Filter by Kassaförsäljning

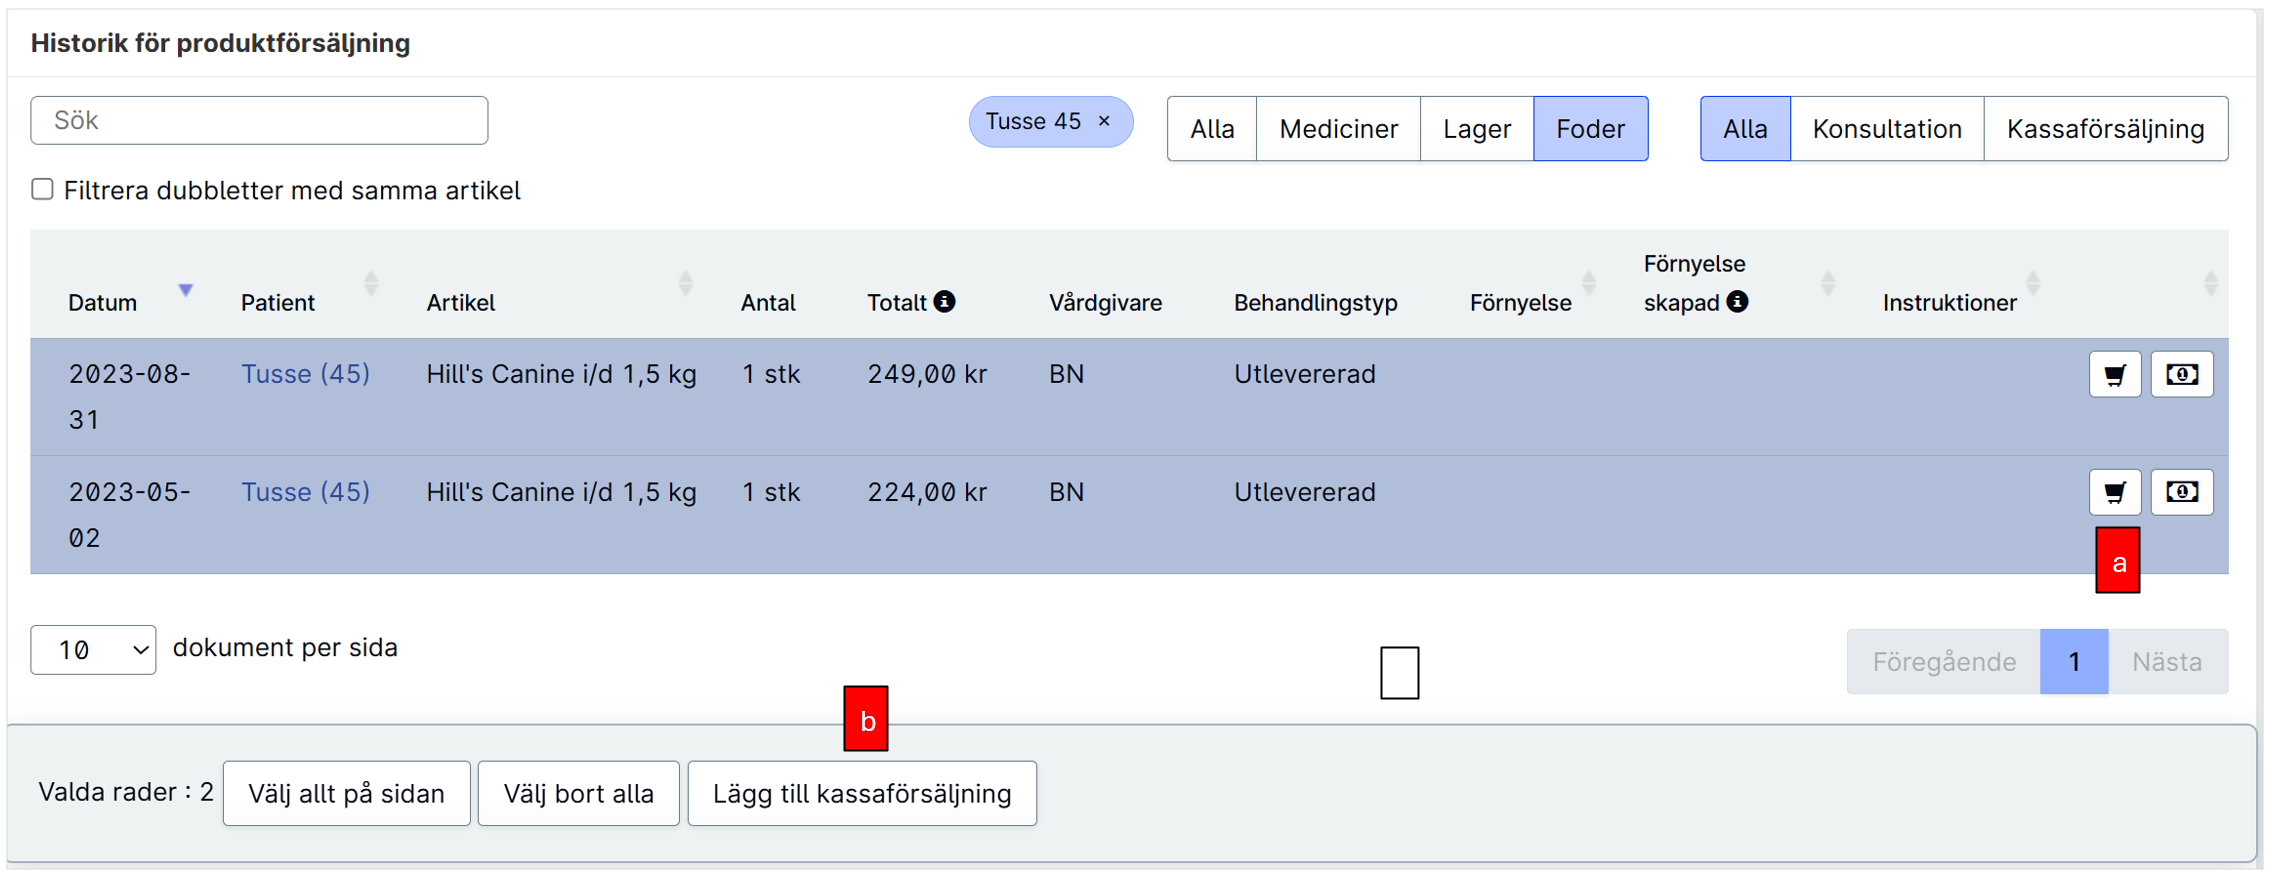pyautogui.click(x=2106, y=129)
